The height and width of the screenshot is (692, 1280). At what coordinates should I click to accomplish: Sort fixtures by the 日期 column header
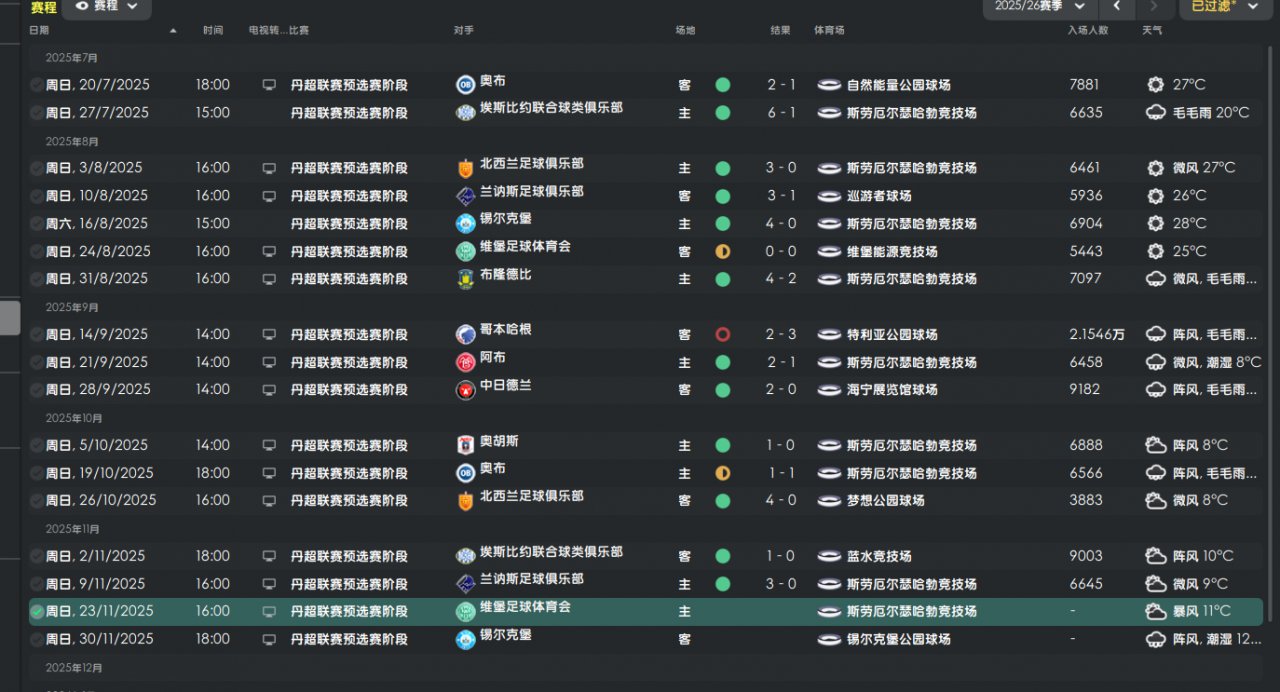coord(40,31)
